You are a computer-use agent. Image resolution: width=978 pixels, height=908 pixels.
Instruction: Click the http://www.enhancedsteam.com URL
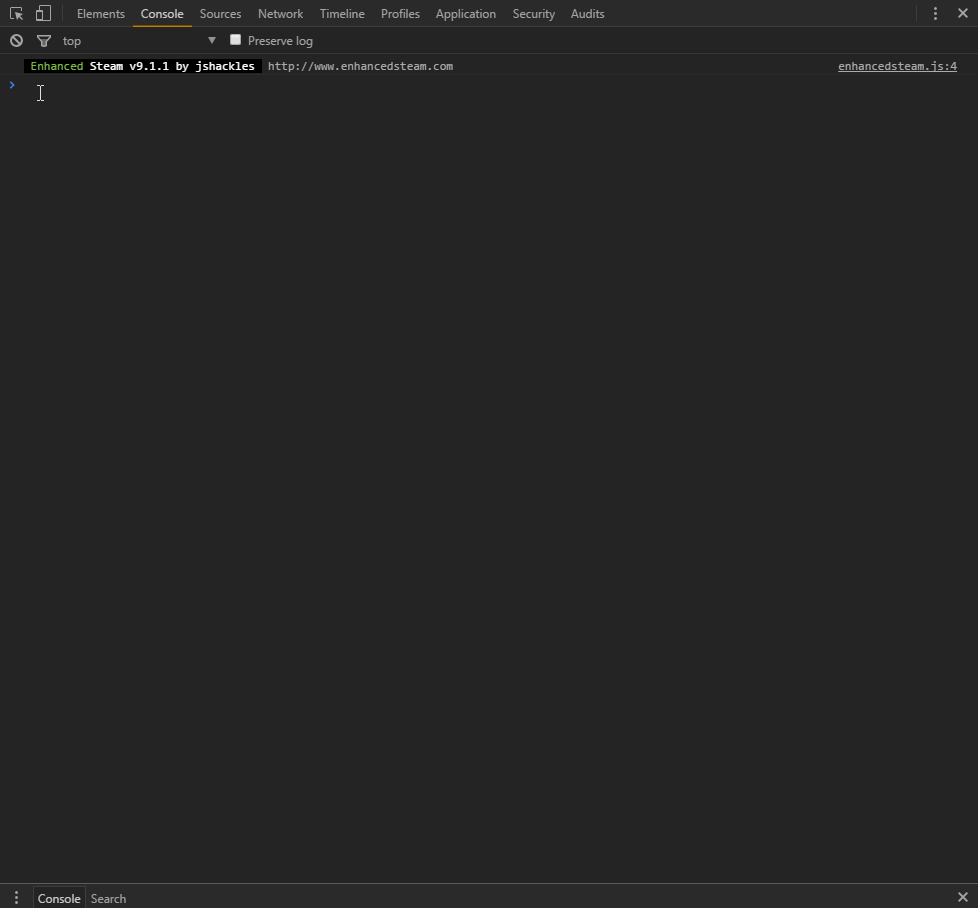pos(361,66)
